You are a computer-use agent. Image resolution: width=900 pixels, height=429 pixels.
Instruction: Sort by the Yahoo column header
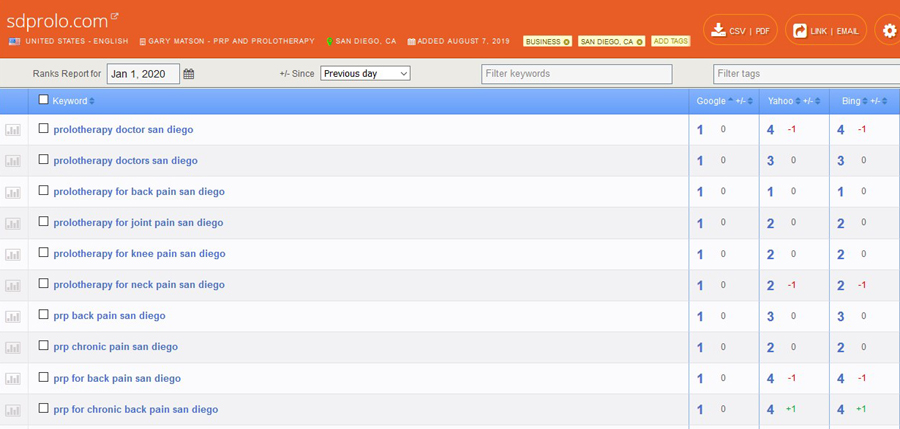click(780, 101)
